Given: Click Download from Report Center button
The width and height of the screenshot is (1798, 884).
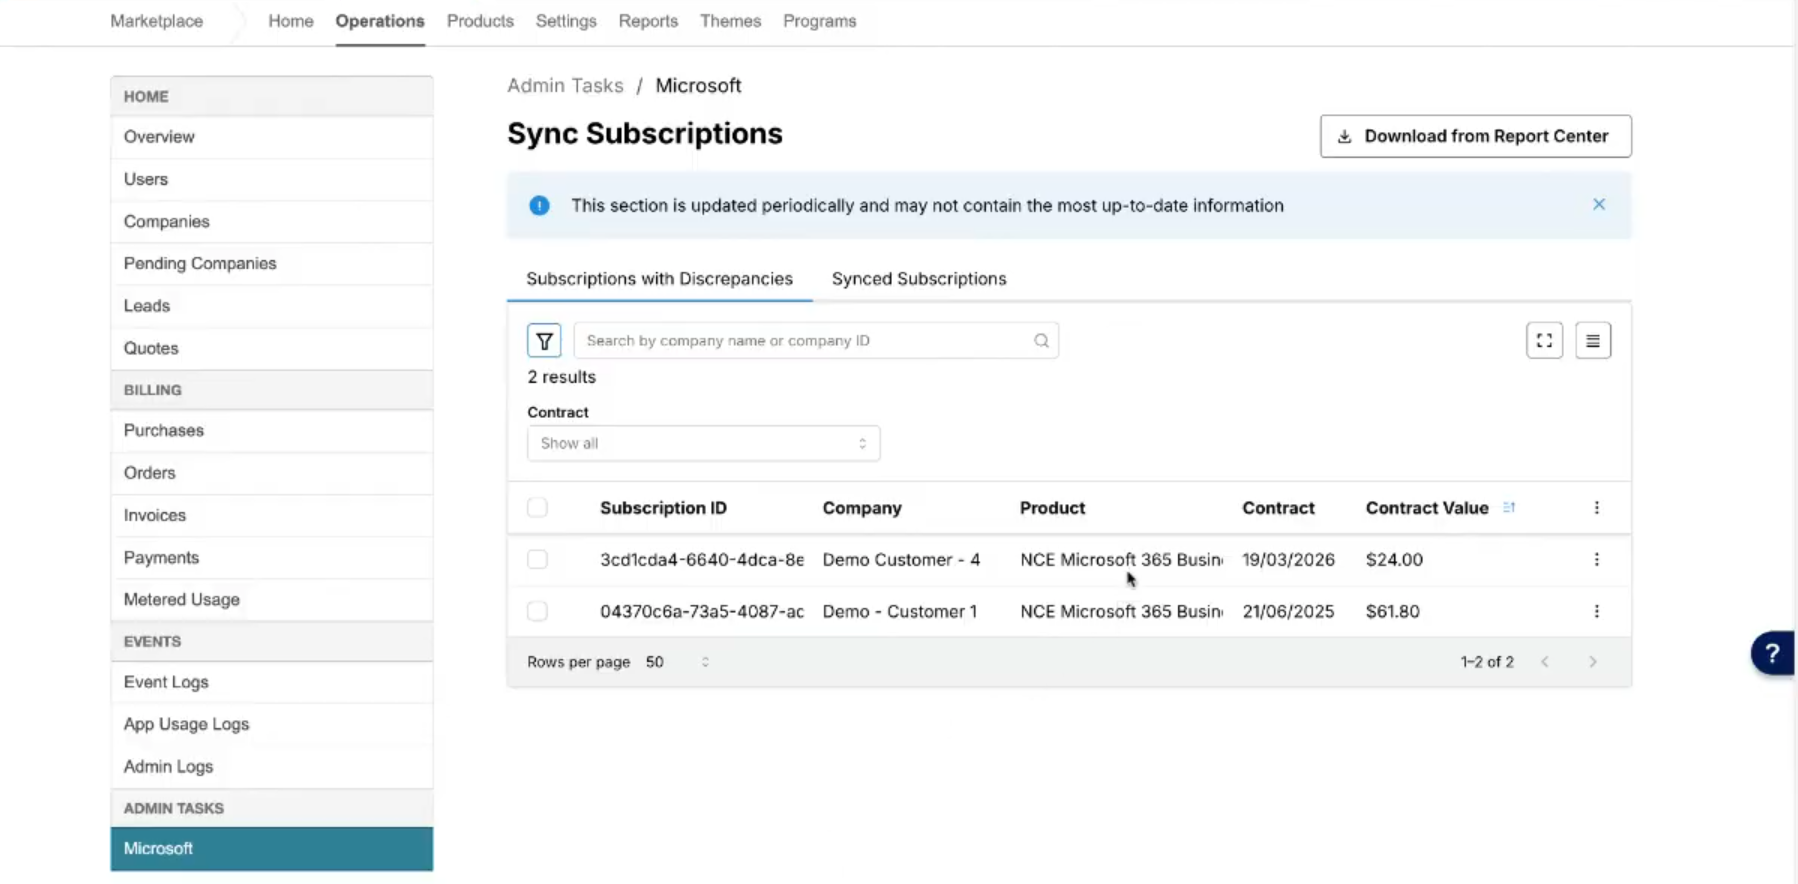Looking at the screenshot, I should (x=1475, y=136).
